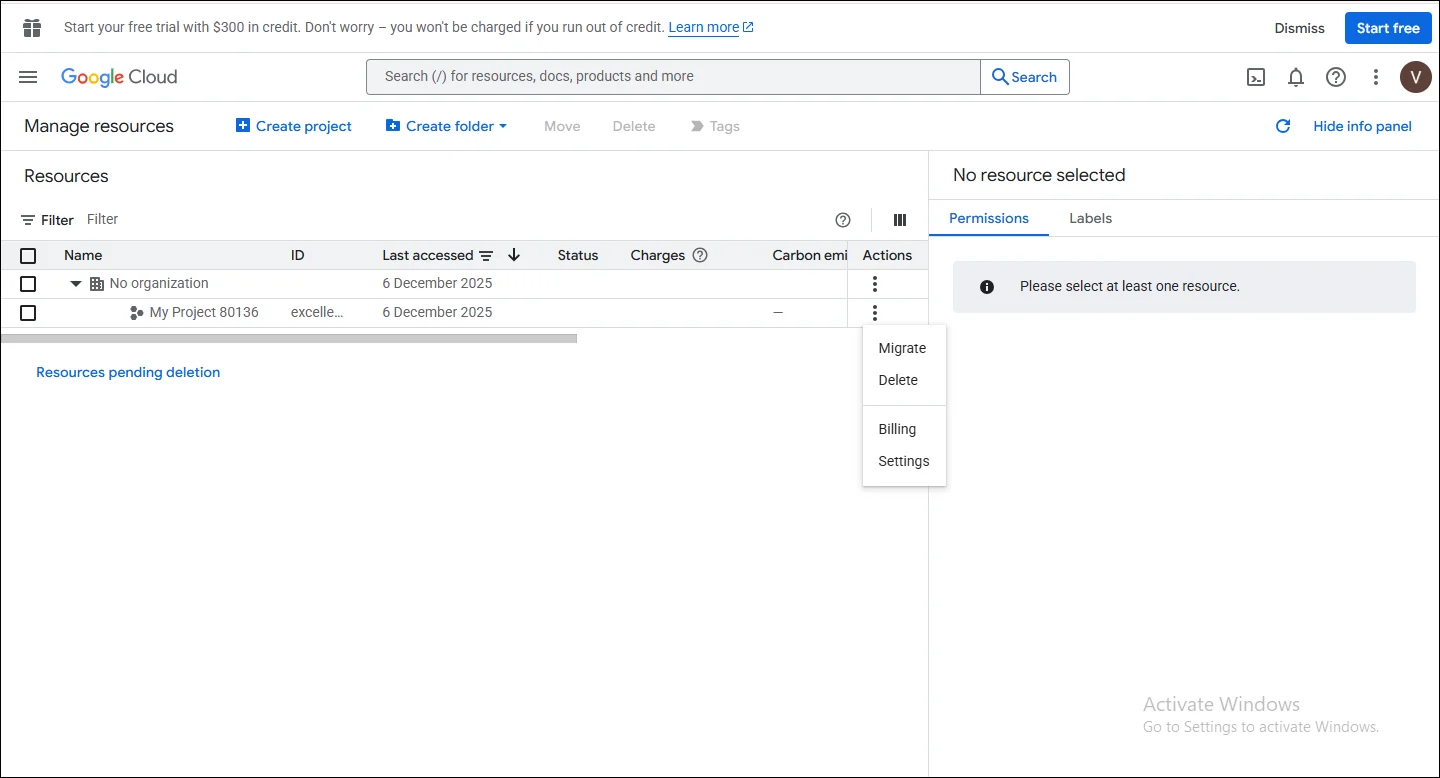Open the Learn more link
This screenshot has width=1440, height=778.
pos(711,27)
